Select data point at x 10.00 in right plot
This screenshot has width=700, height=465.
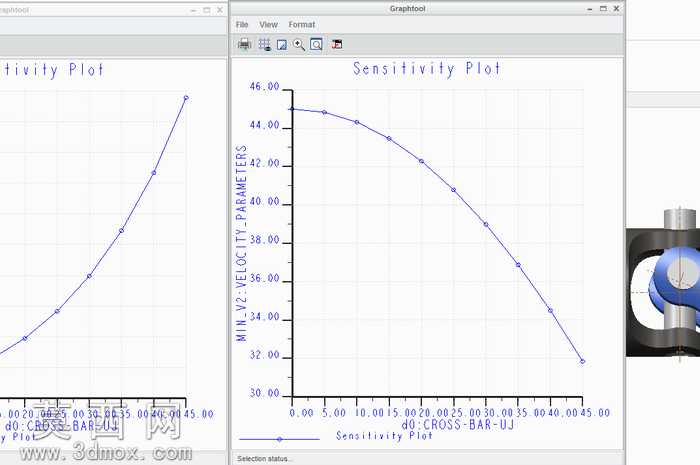pos(357,122)
